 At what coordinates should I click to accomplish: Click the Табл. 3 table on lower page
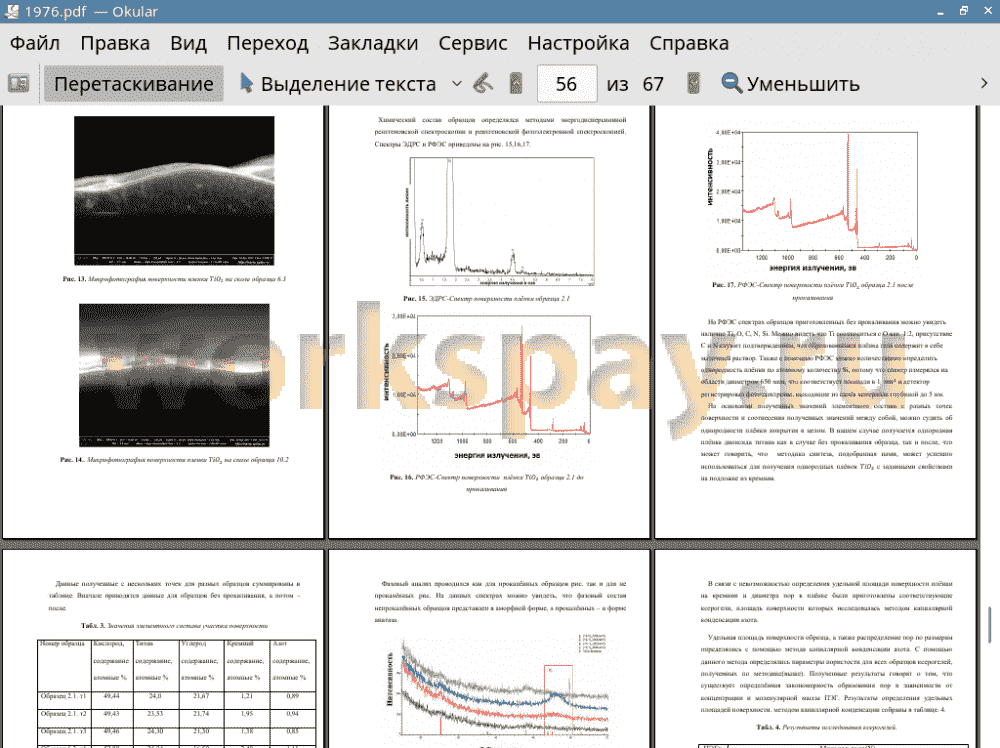(x=177, y=693)
